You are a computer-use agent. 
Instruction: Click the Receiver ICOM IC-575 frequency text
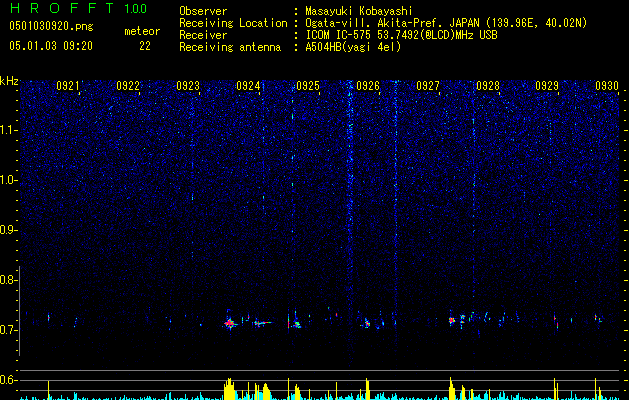(401, 35)
